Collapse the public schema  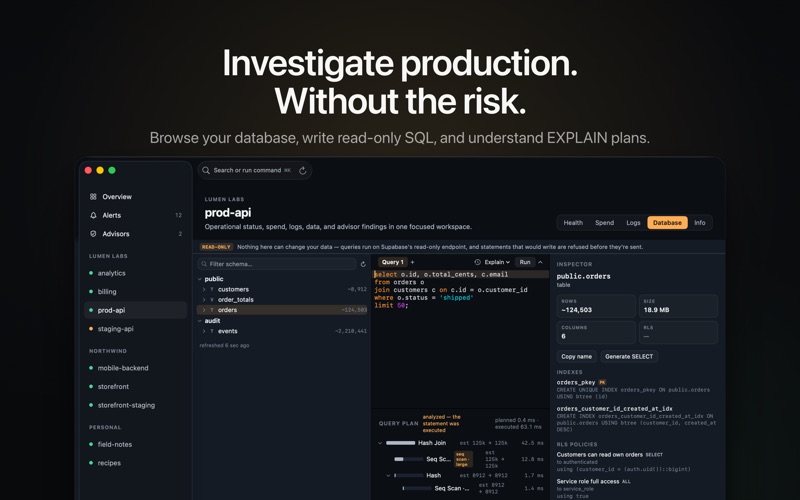point(199,279)
